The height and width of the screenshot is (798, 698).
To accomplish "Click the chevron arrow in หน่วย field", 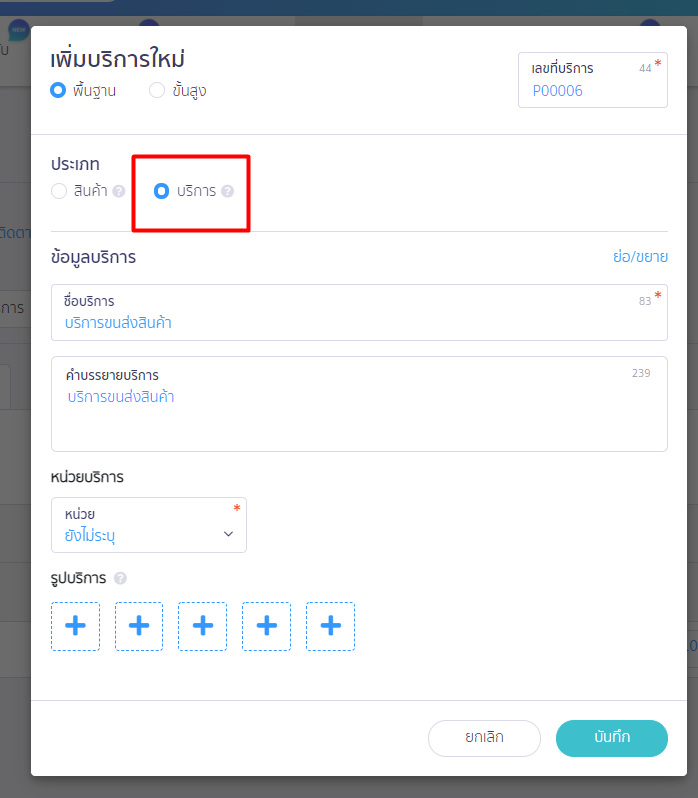I will (x=228, y=534).
